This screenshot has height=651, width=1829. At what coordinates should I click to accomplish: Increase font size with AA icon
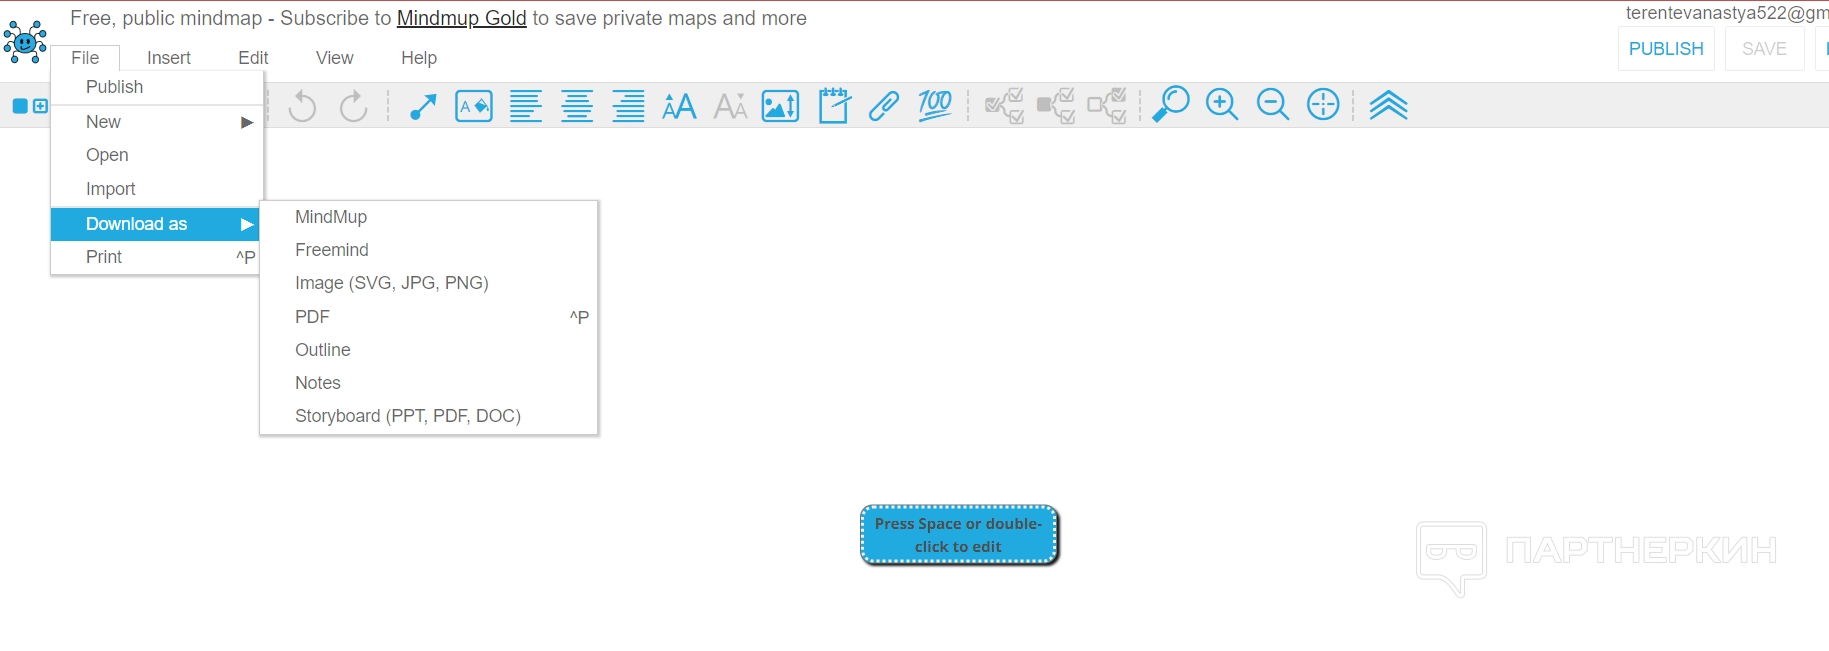679,105
